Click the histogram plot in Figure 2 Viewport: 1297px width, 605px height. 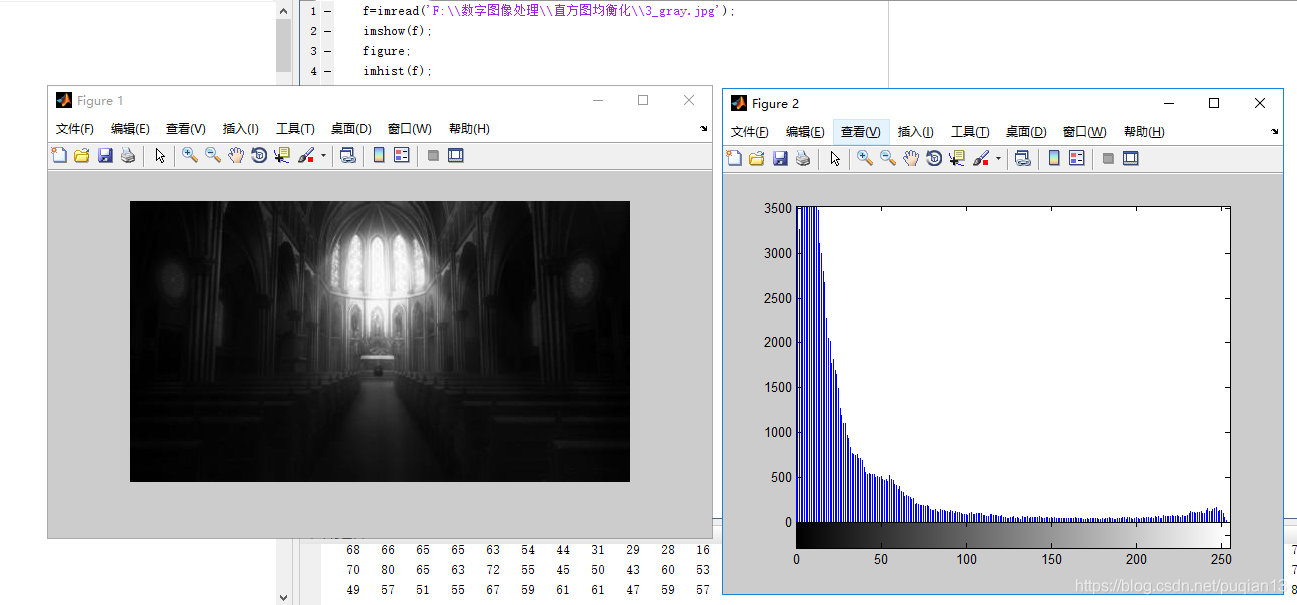[x=1013, y=364]
